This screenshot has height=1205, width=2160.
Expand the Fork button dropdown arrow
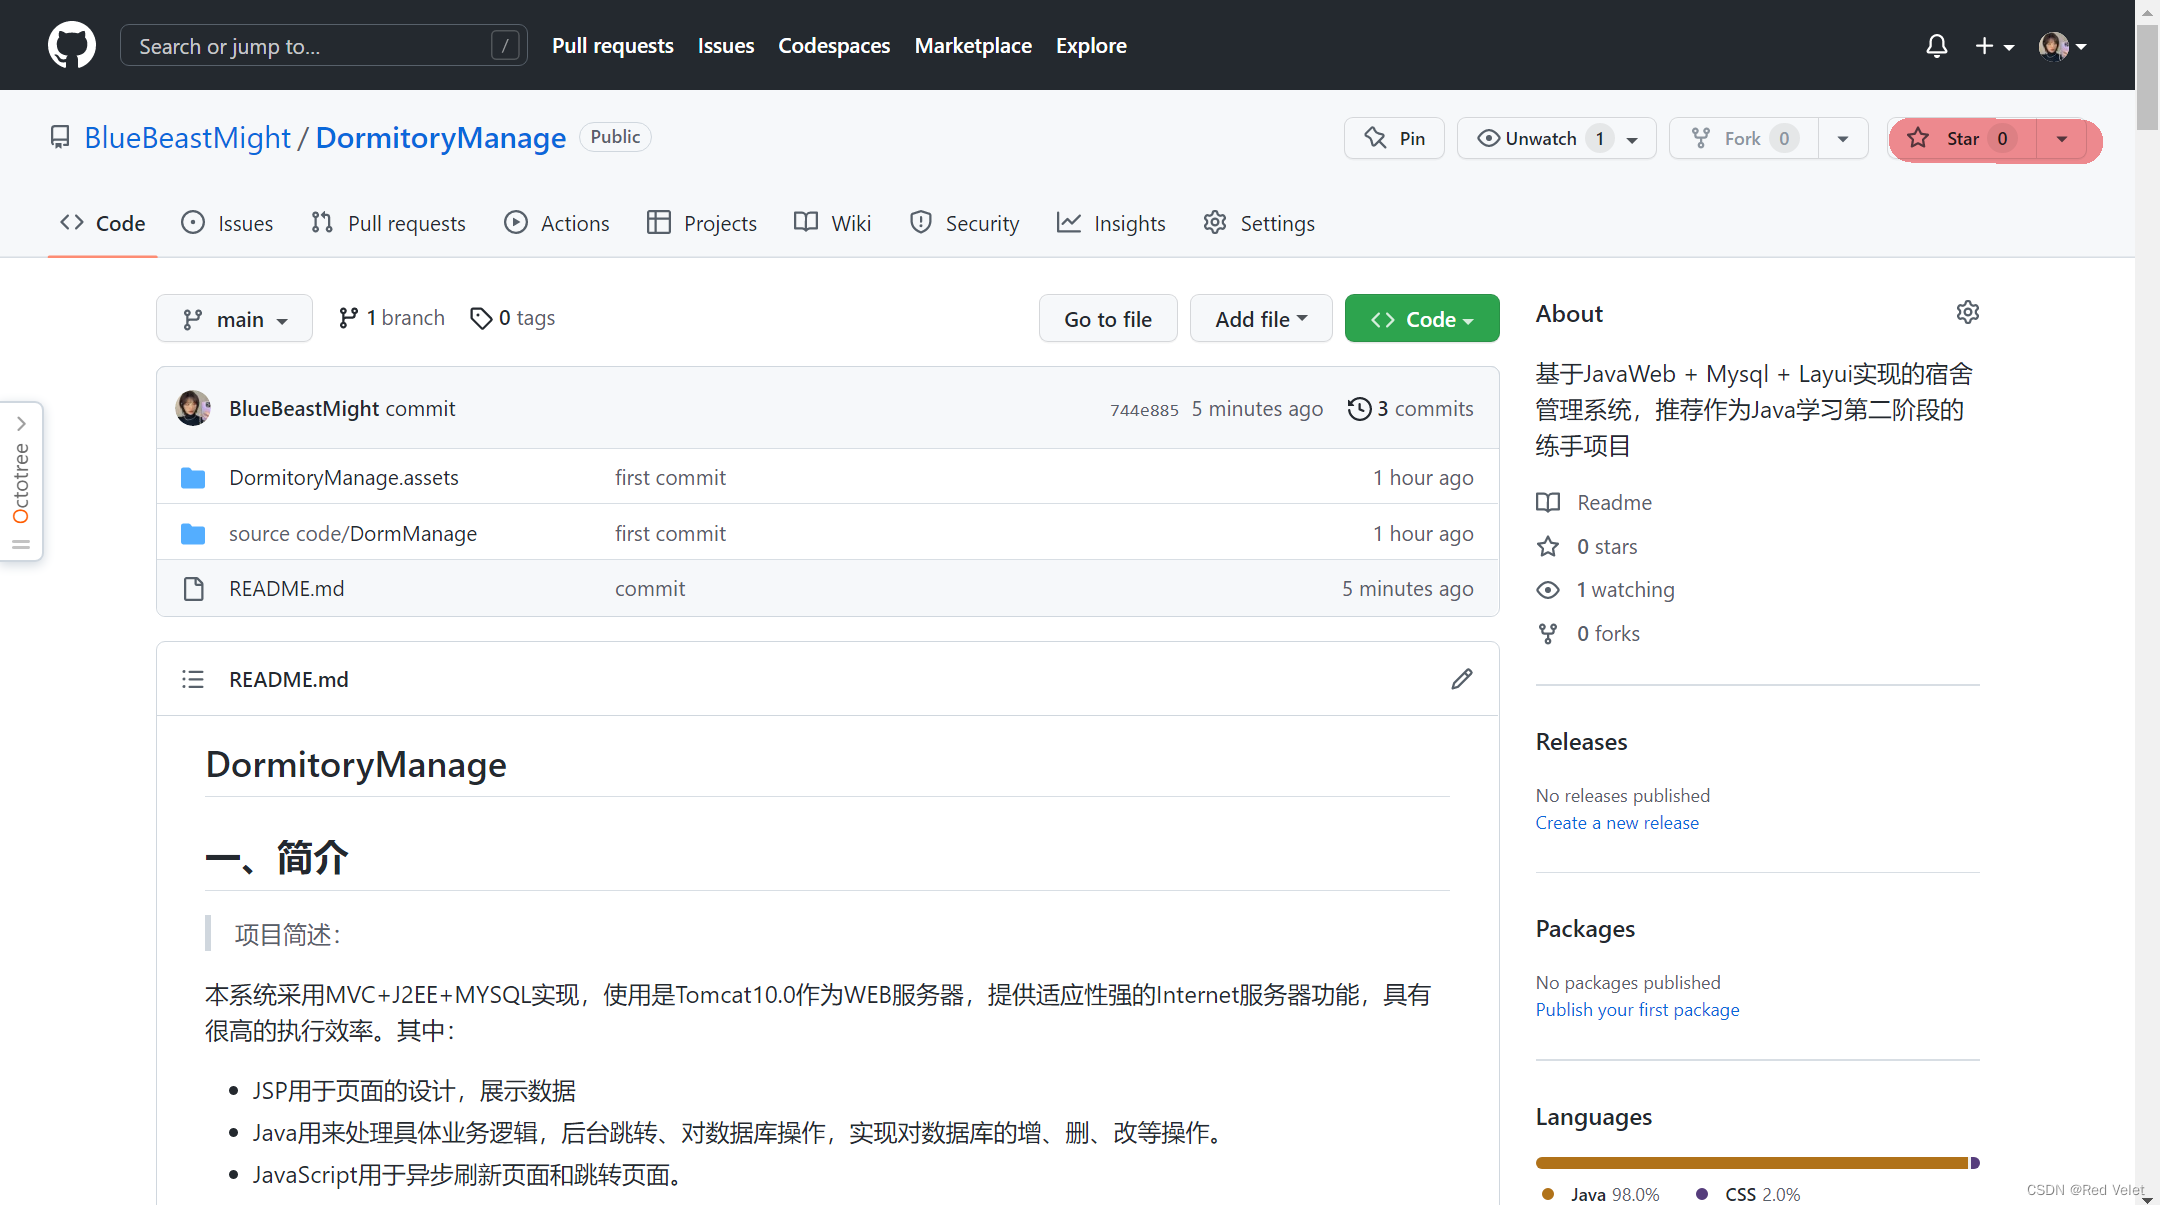click(x=1841, y=137)
